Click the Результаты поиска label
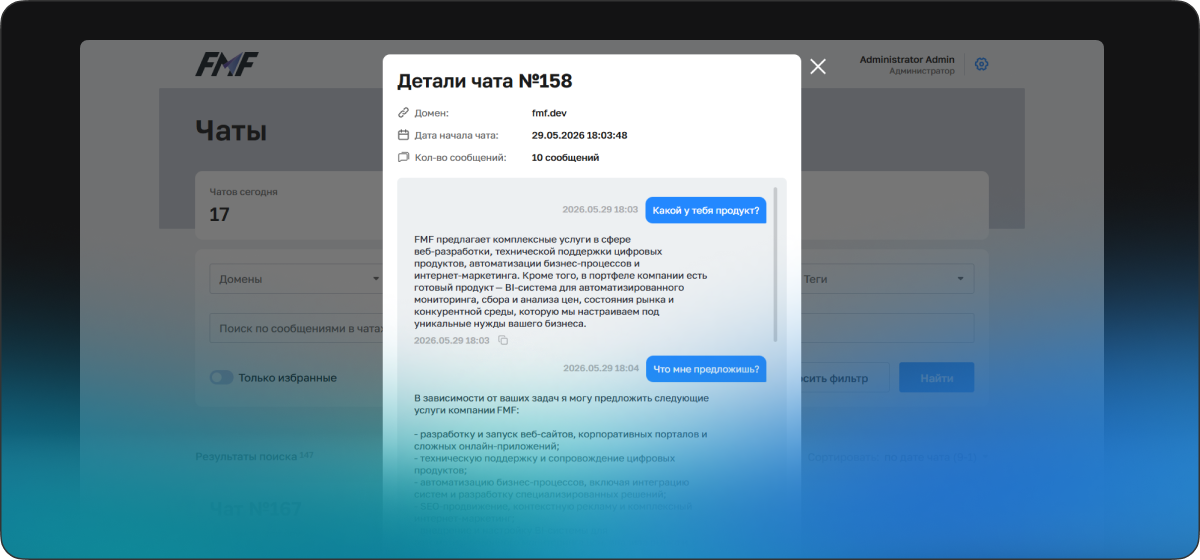The width and height of the screenshot is (1200, 560). [246, 456]
